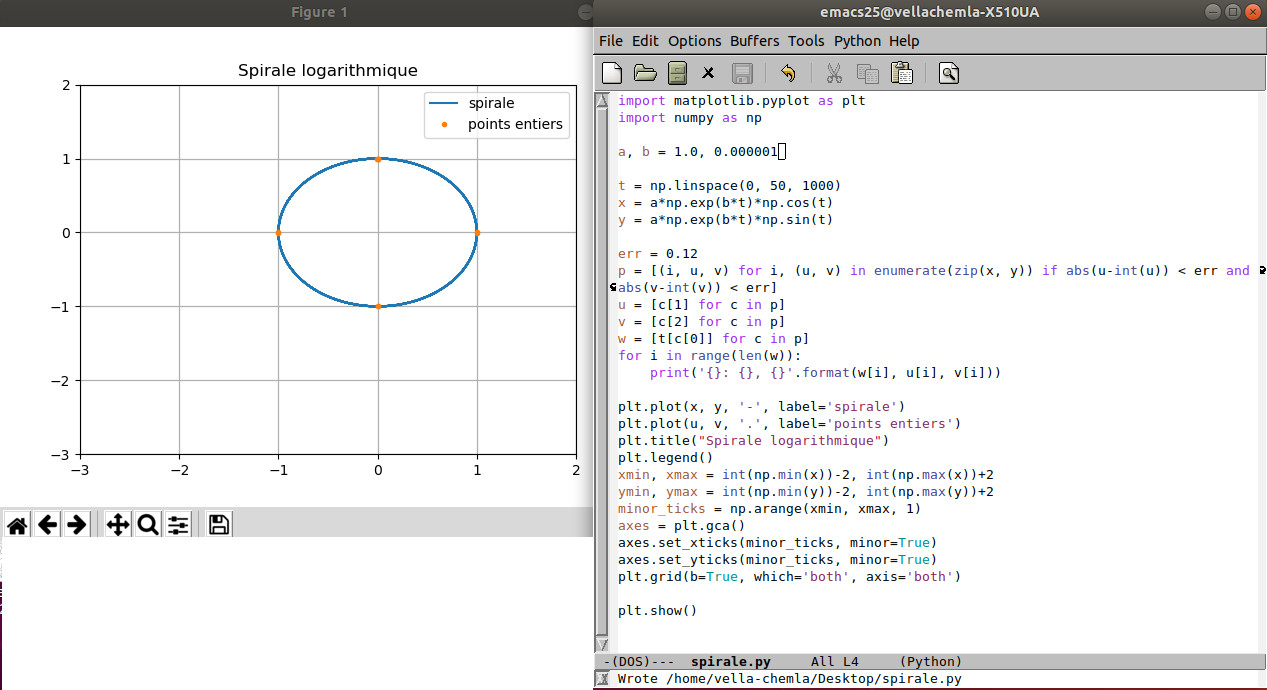Reset the plot view with Home icon

(x=17, y=525)
